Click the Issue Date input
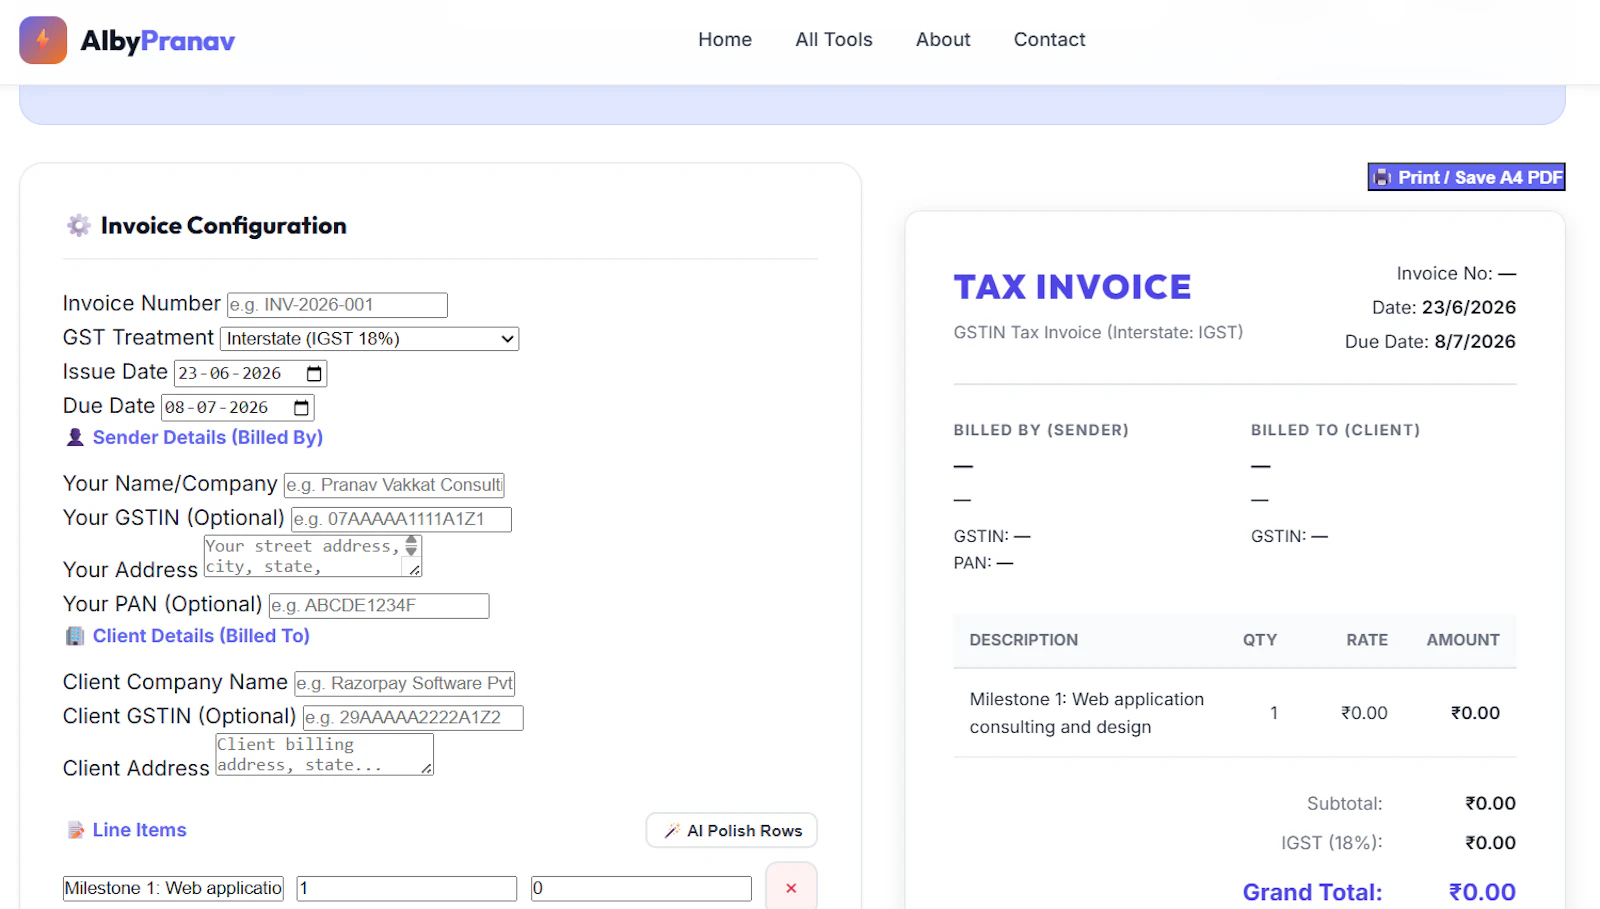This screenshot has height=909, width=1600. click(250, 373)
